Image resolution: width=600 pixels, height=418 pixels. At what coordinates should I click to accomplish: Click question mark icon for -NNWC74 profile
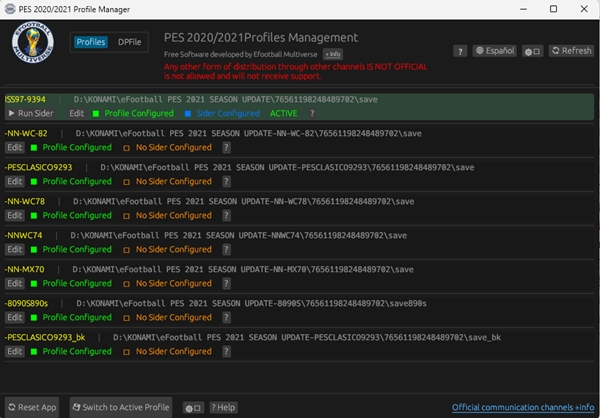(x=226, y=250)
